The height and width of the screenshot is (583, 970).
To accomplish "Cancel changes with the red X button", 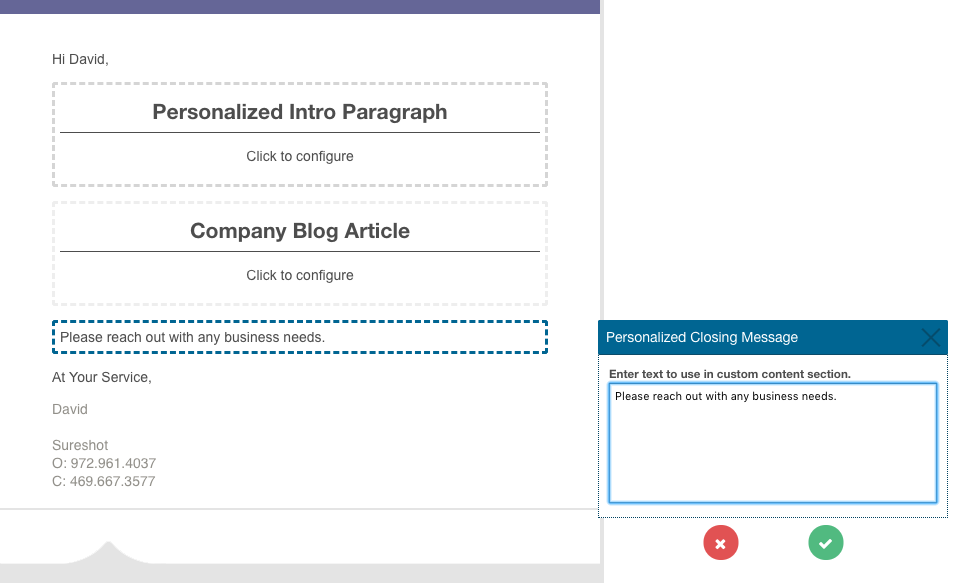I will tap(721, 543).
